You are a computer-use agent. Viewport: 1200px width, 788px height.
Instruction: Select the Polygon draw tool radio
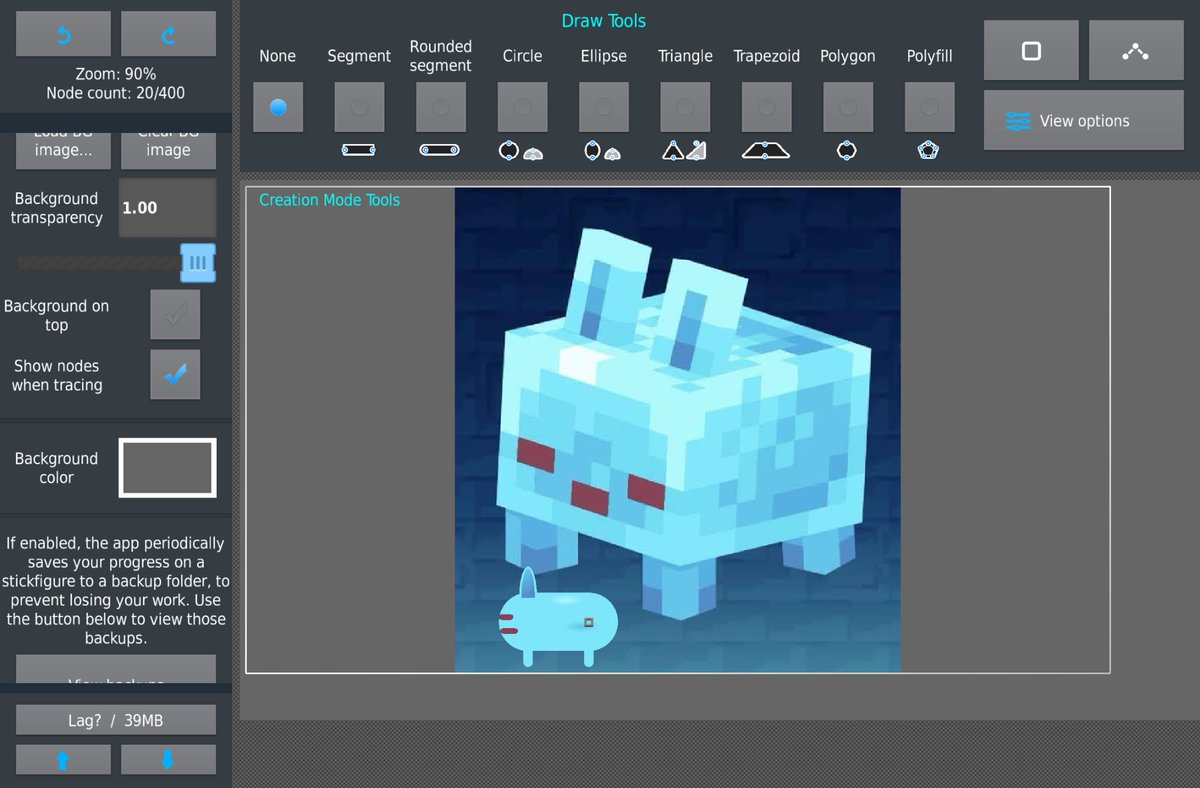tap(848, 107)
